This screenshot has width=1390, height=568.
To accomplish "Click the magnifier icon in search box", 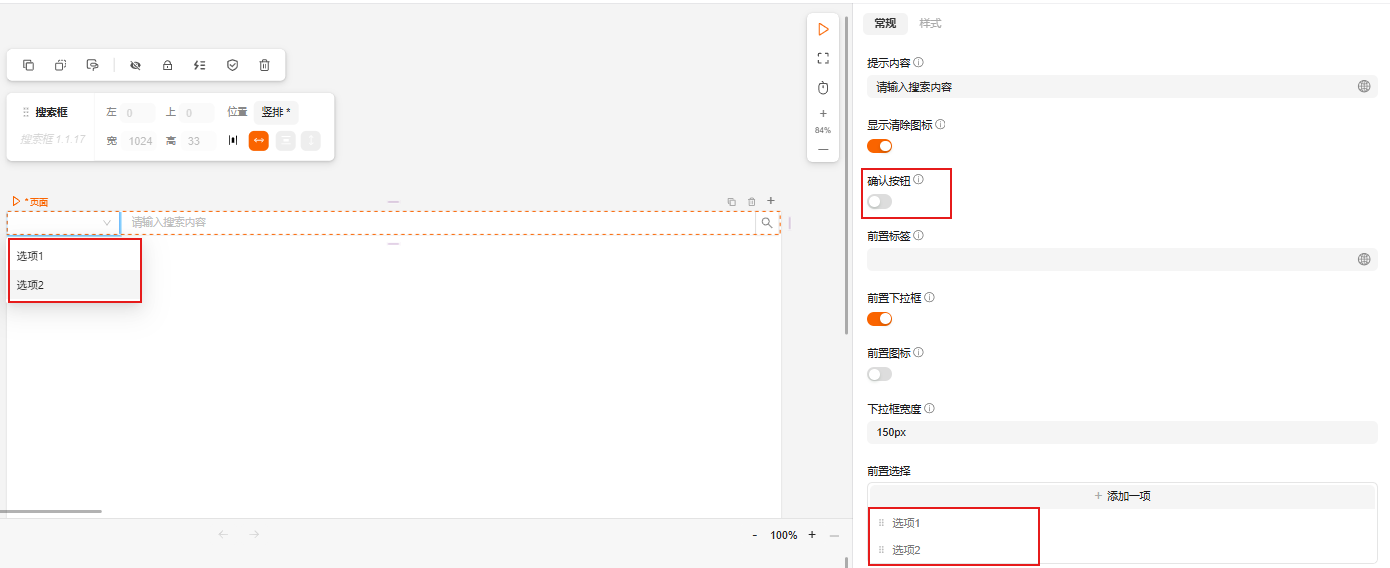I will [767, 222].
